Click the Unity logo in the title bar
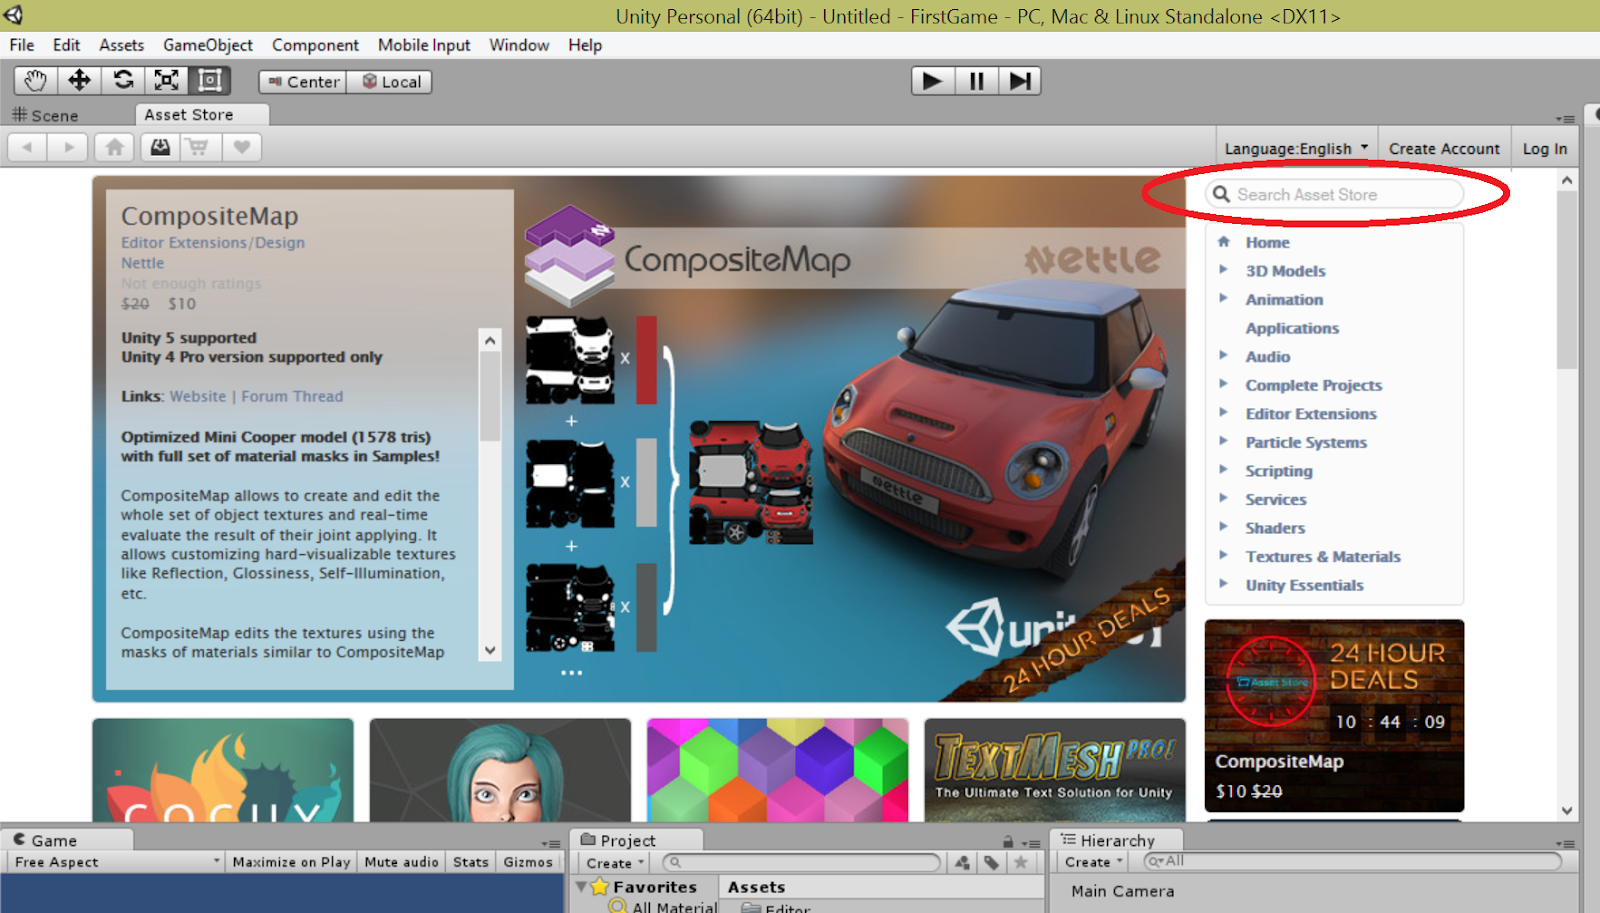This screenshot has width=1600, height=913. [13, 15]
